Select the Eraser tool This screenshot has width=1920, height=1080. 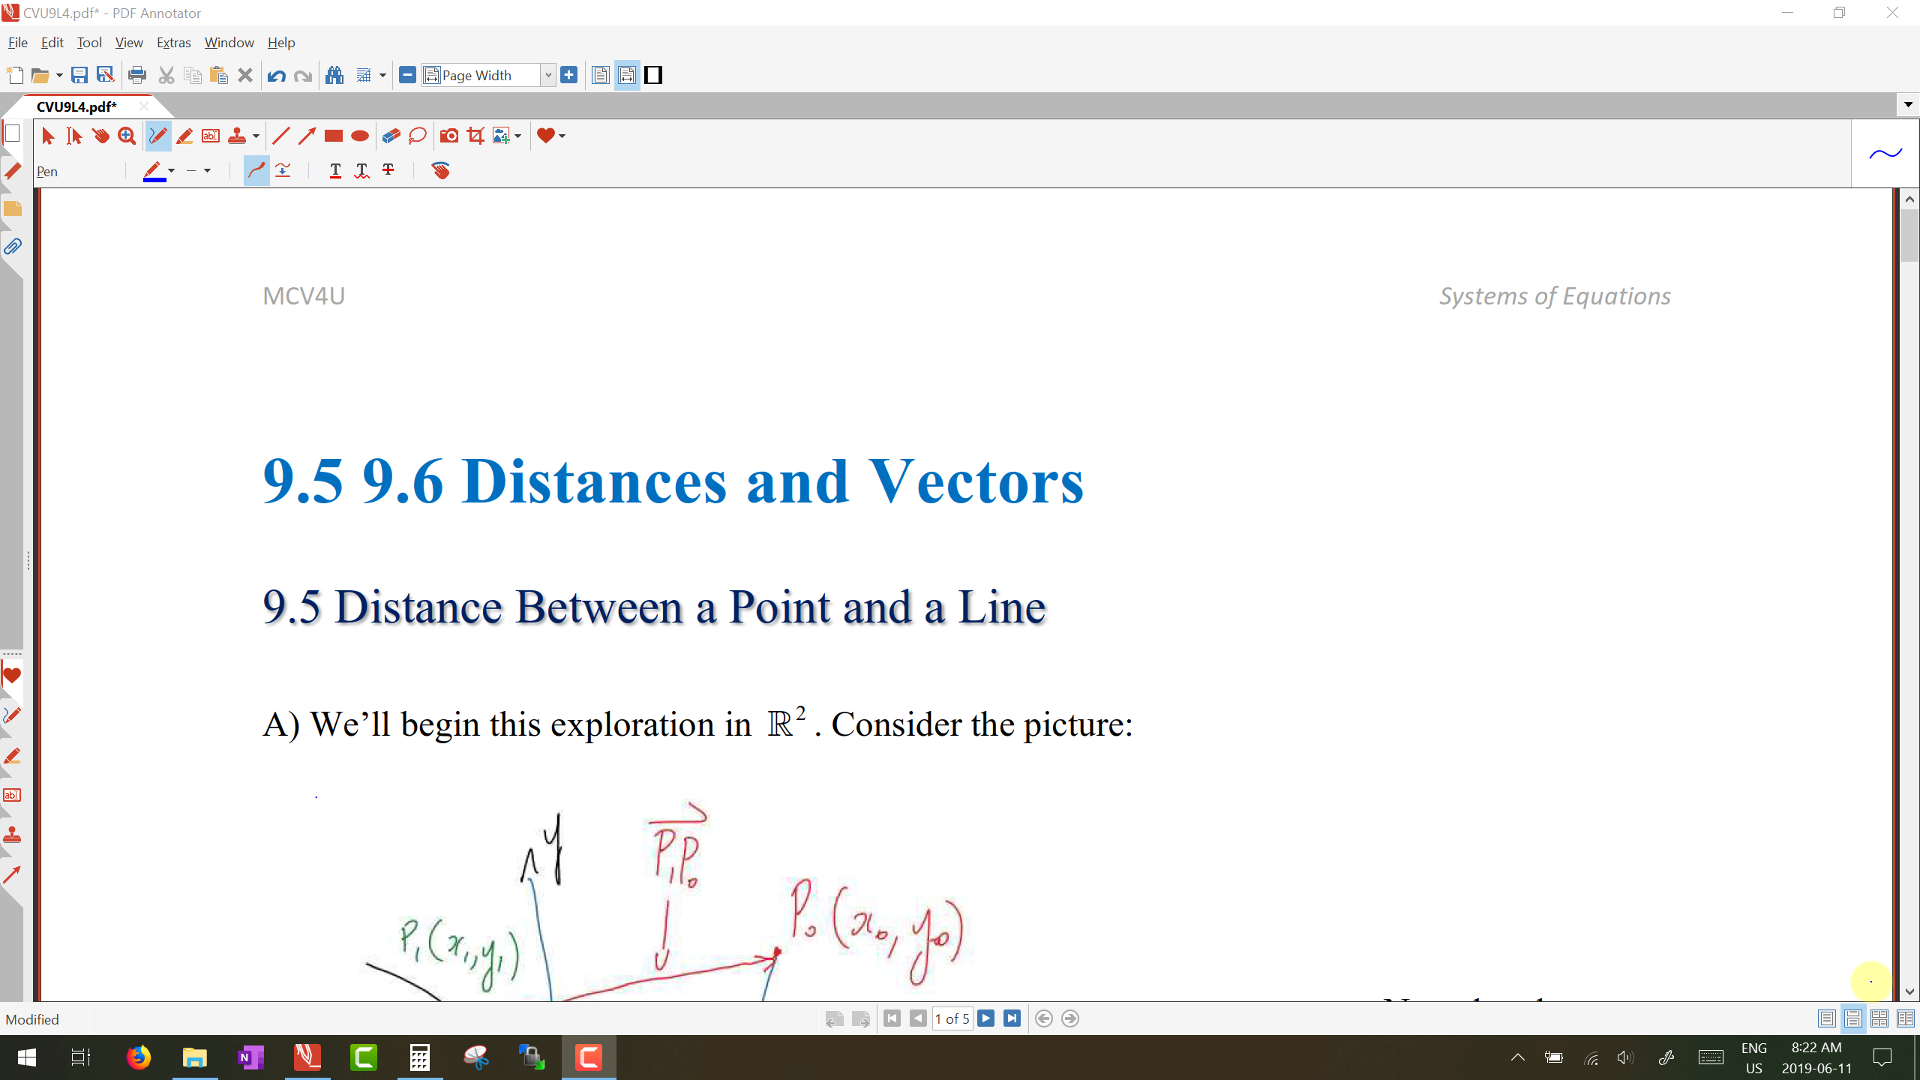(x=391, y=136)
